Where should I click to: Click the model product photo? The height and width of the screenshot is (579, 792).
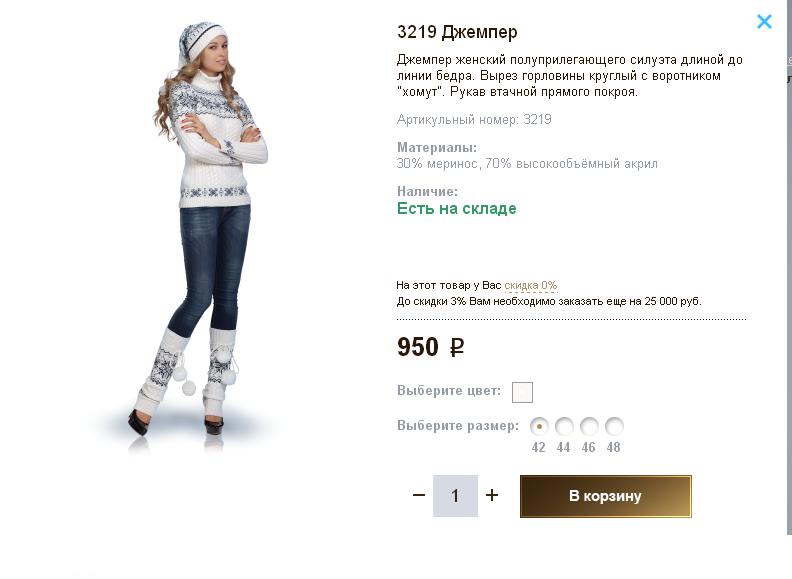205,230
